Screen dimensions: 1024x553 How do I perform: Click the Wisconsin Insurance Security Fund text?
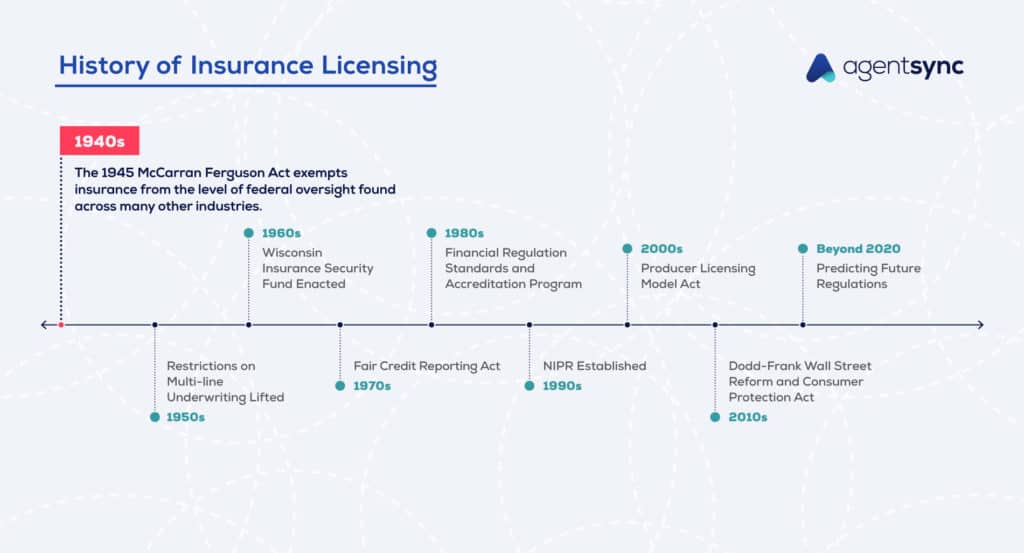tap(317, 268)
